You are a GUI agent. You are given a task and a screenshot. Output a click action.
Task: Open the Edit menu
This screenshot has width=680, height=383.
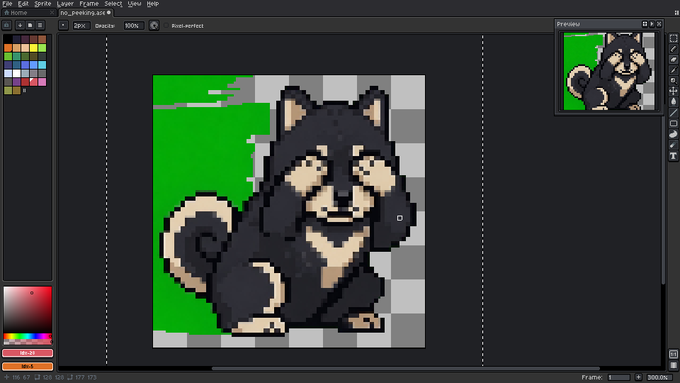pyautogui.click(x=23, y=3)
